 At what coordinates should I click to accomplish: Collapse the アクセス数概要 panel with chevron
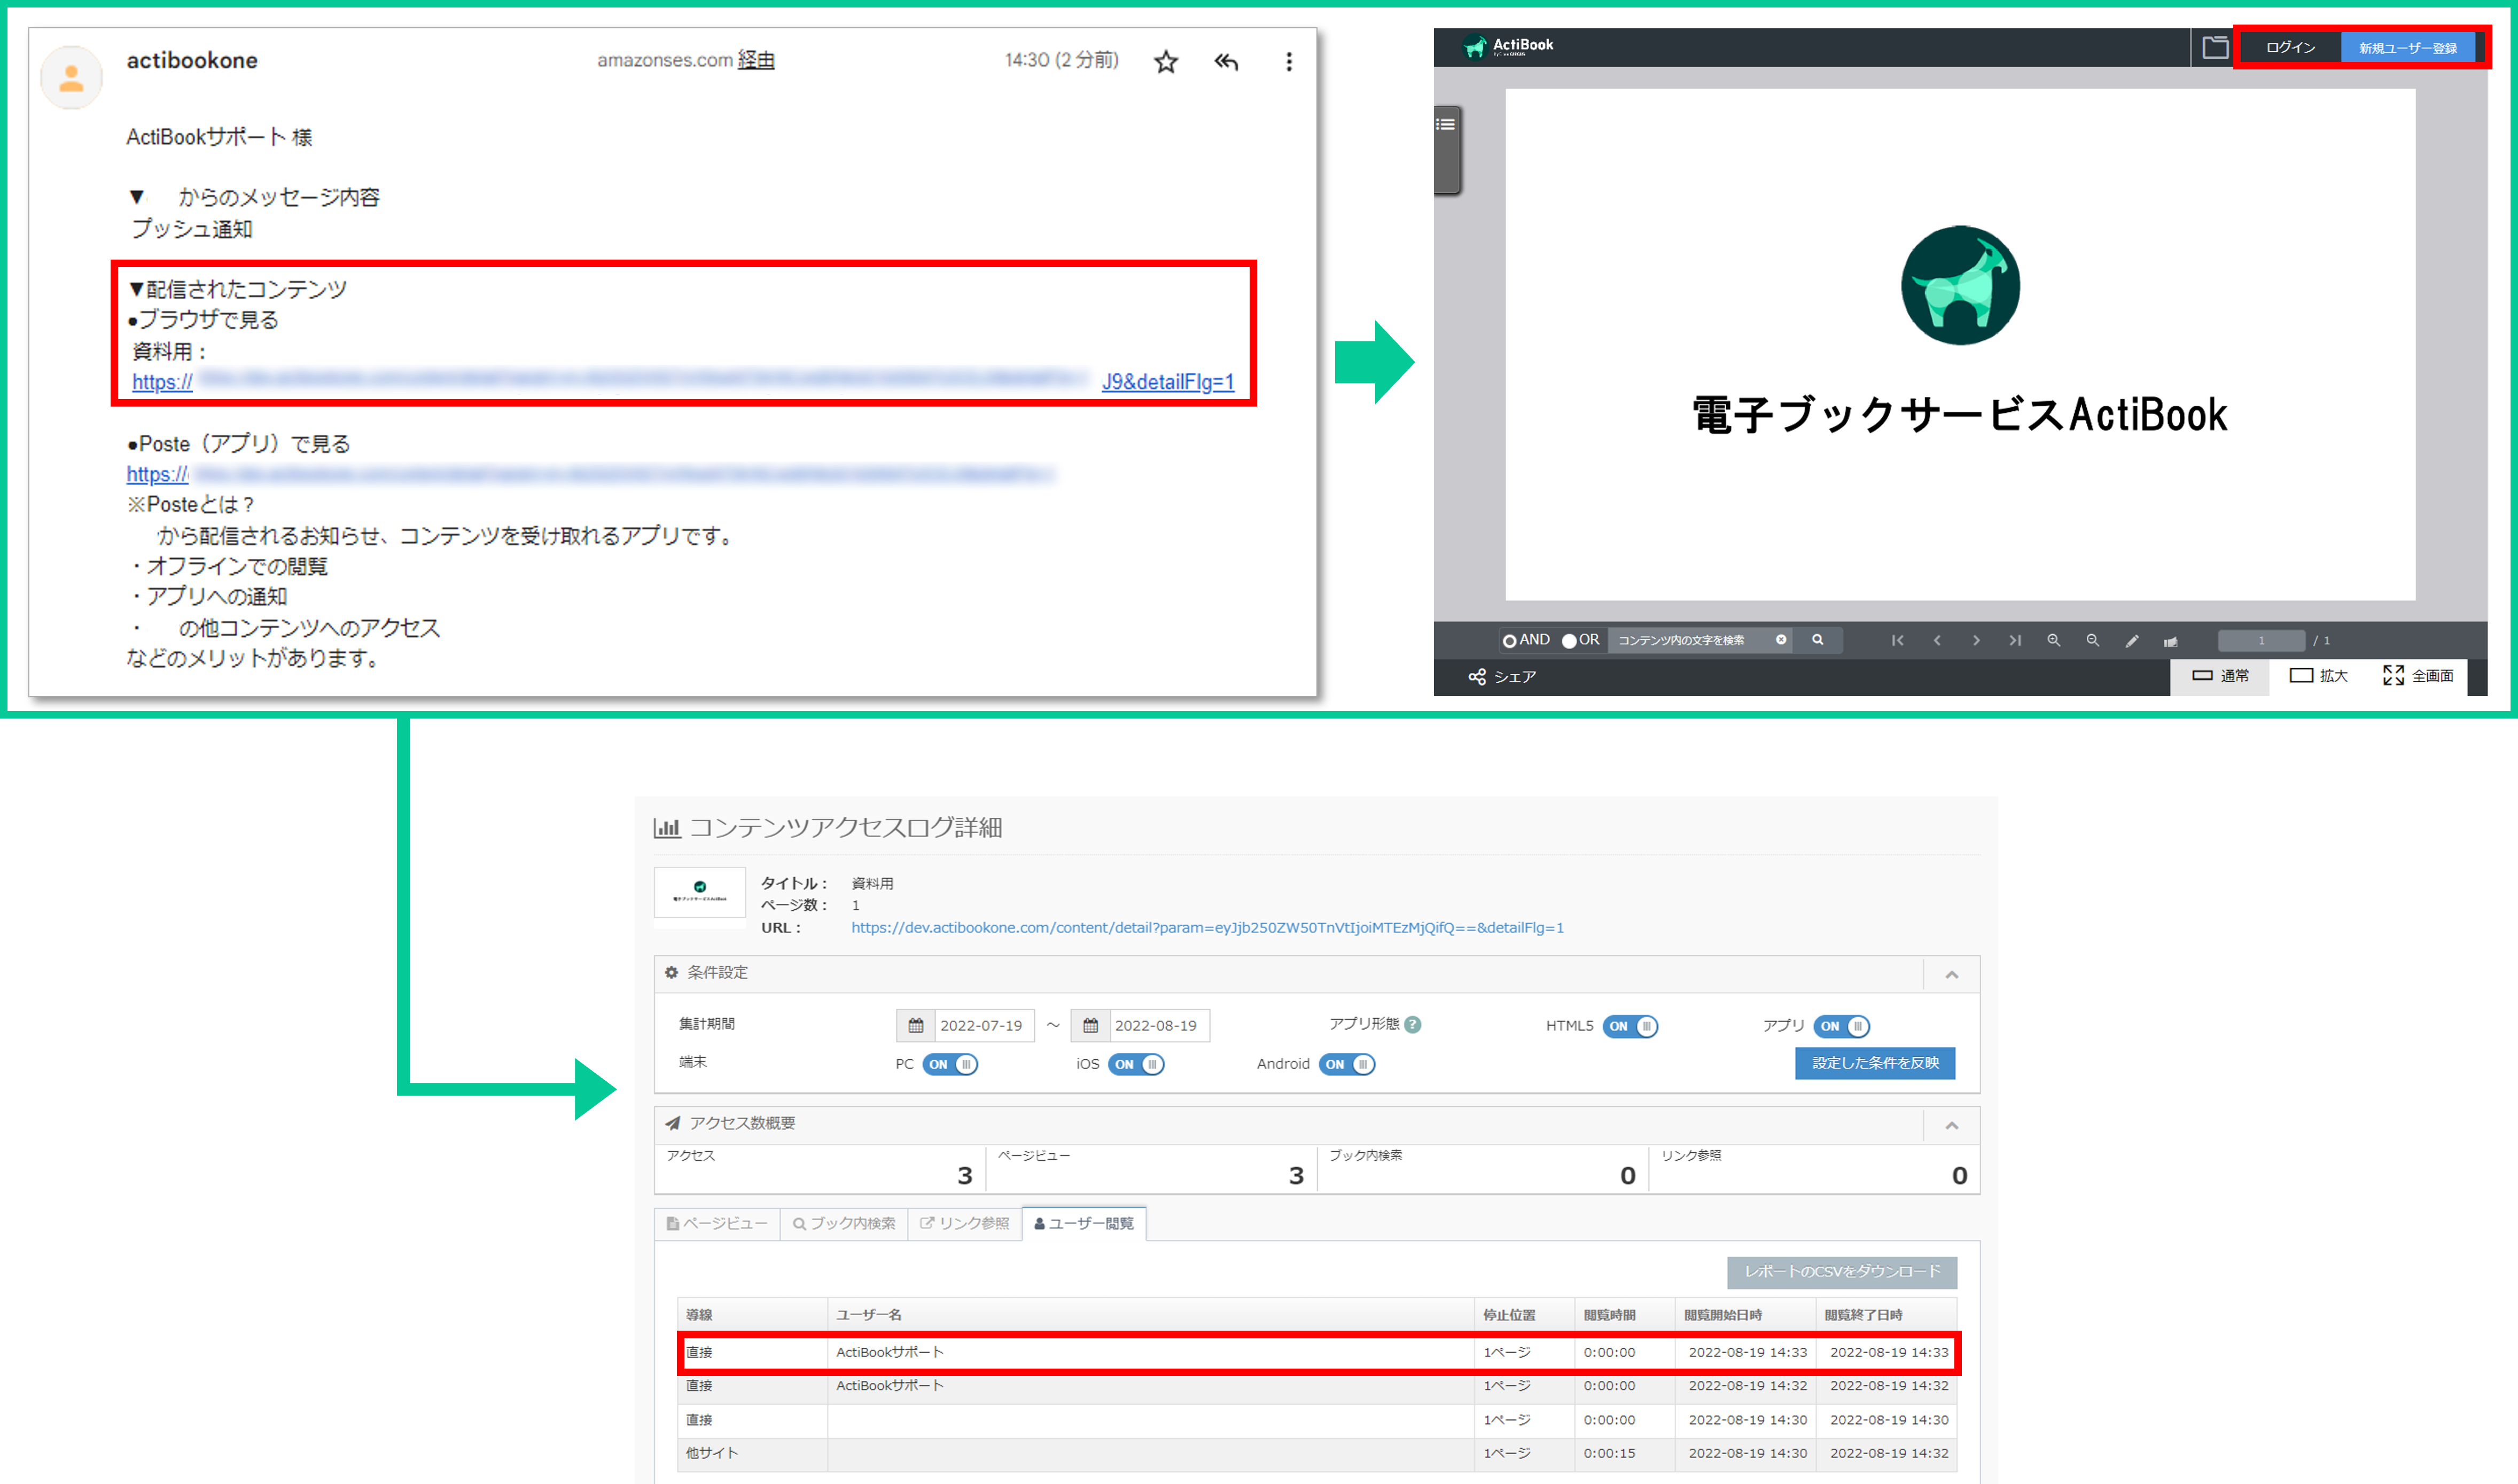(1951, 1125)
